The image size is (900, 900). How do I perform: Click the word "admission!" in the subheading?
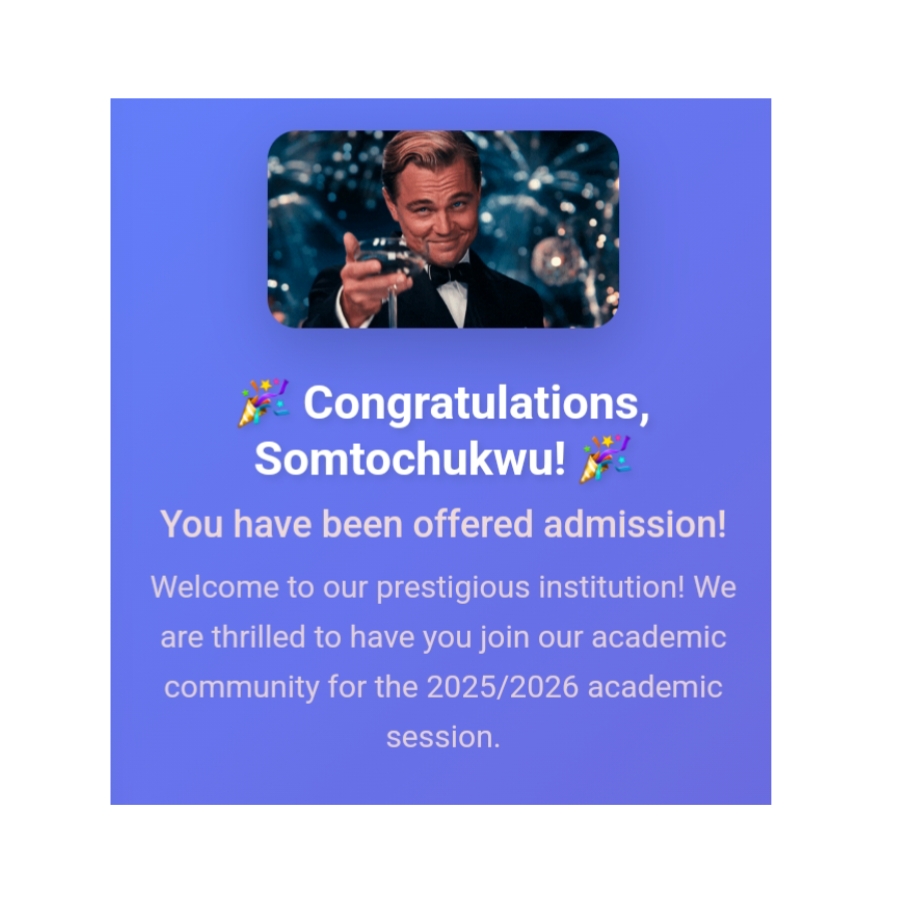click(635, 524)
